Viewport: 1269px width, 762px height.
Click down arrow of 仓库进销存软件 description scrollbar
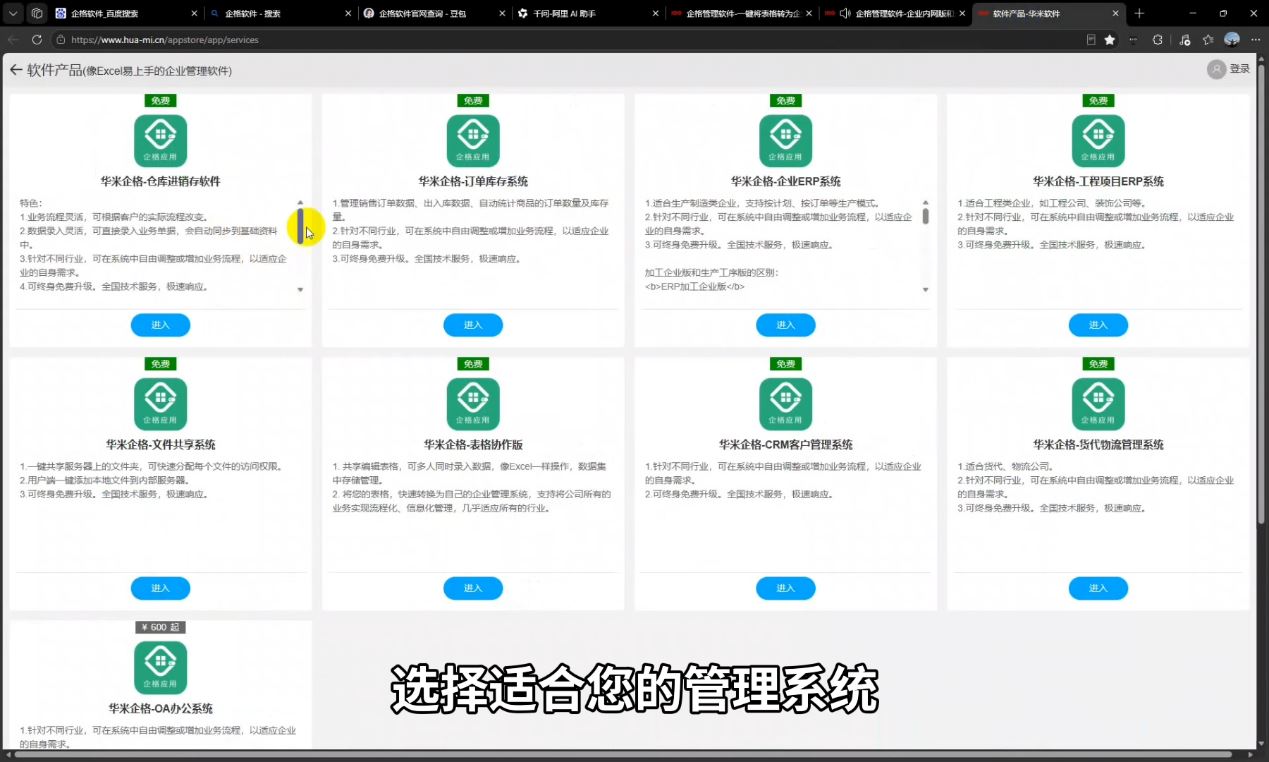(x=300, y=289)
